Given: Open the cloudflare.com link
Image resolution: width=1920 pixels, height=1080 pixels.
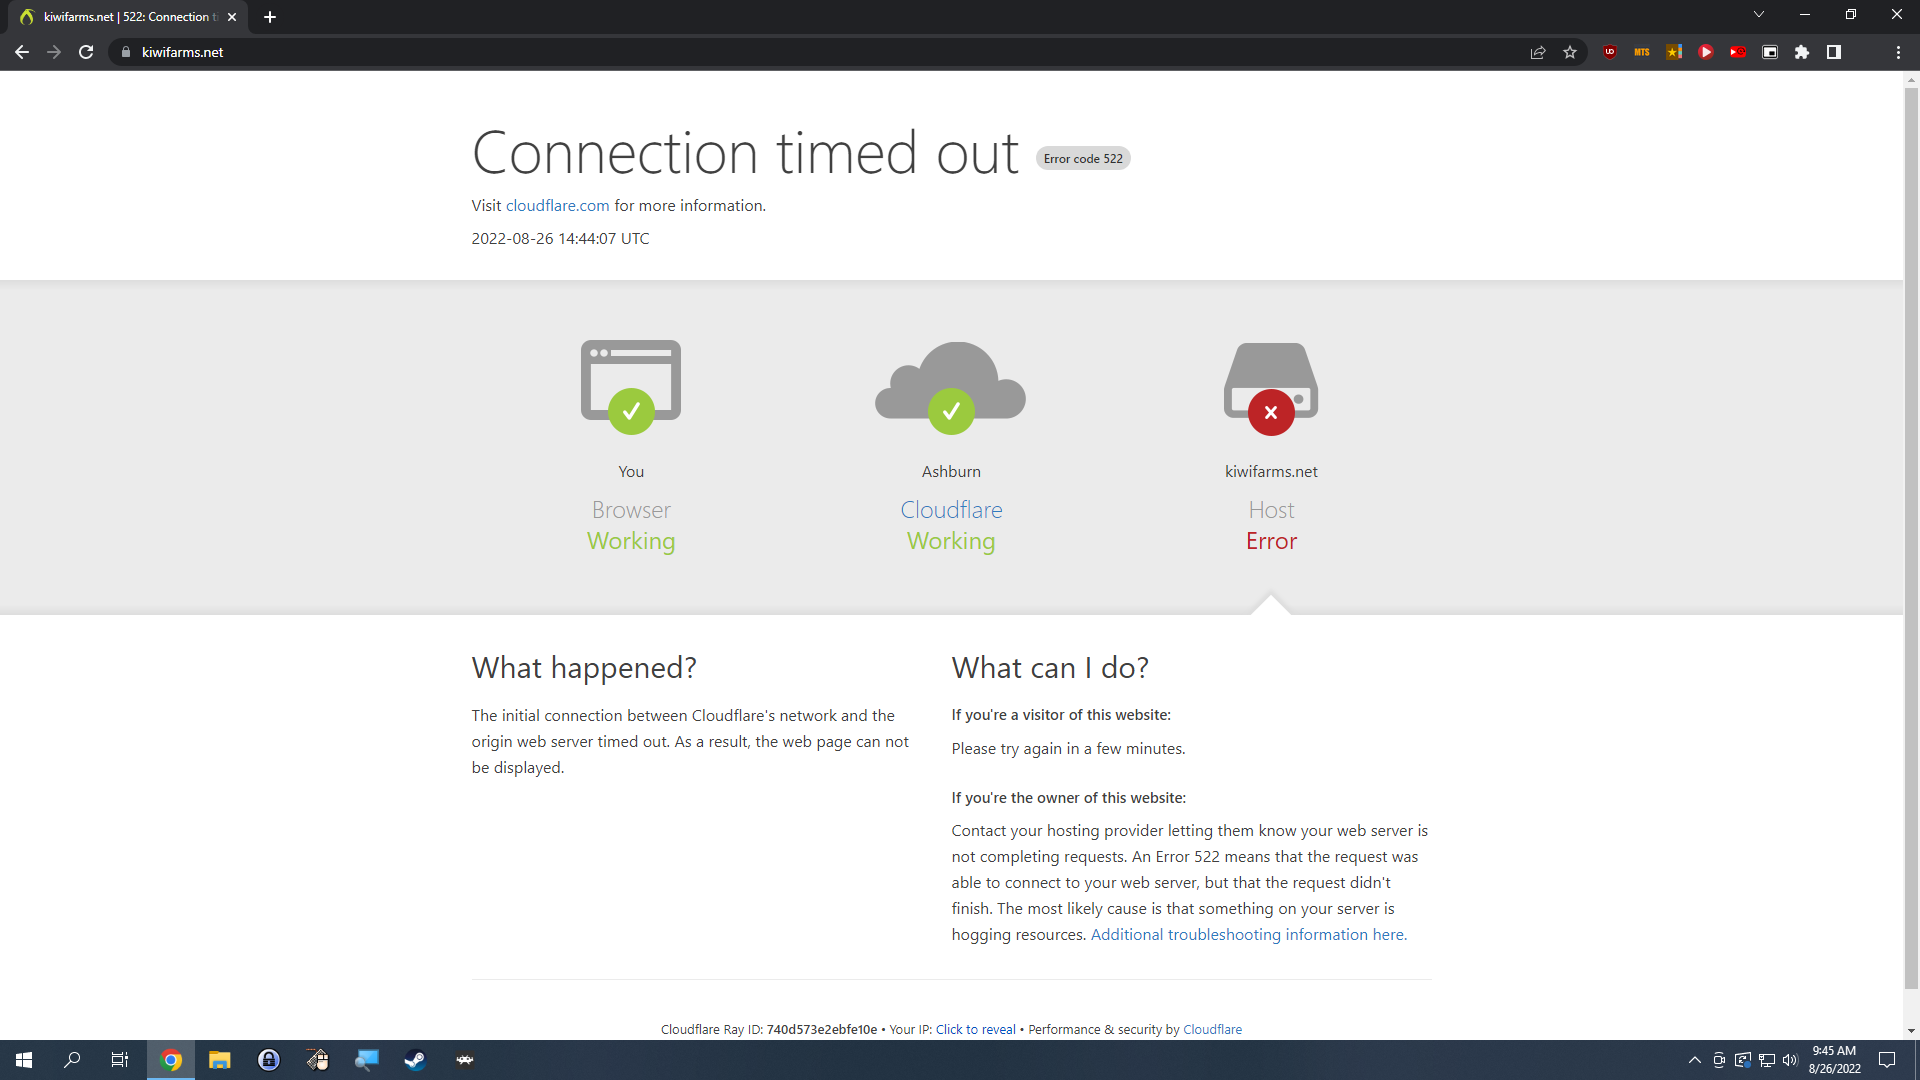Looking at the screenshot, I should tap(557, 205).
